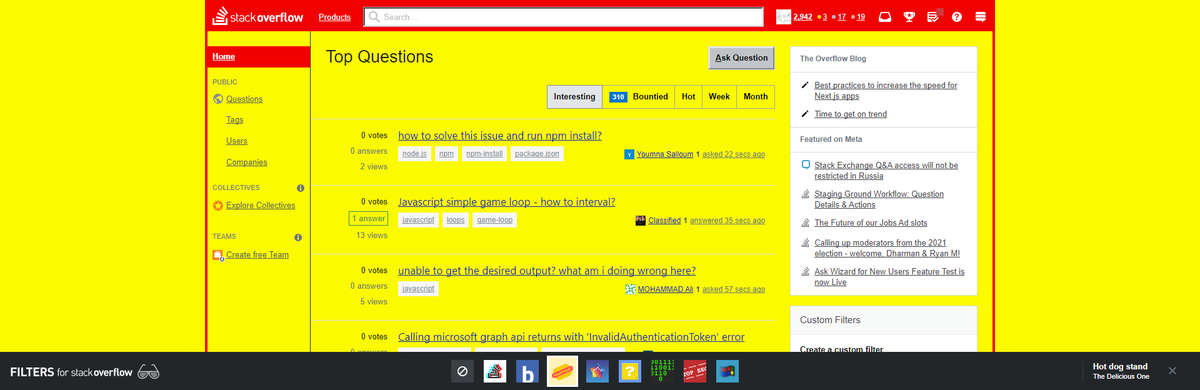
Task: Open Staging Ground Workflow meta post
Action: pos(879,199)
